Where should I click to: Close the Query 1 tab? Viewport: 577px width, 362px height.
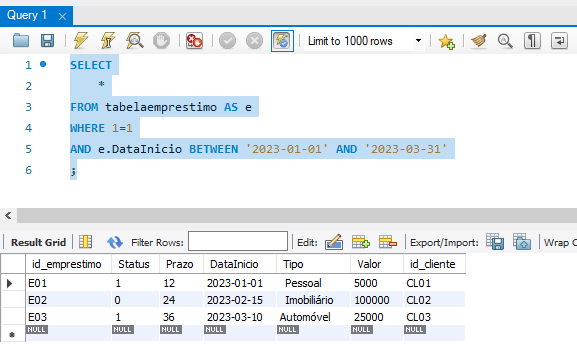tap(63, 16)
